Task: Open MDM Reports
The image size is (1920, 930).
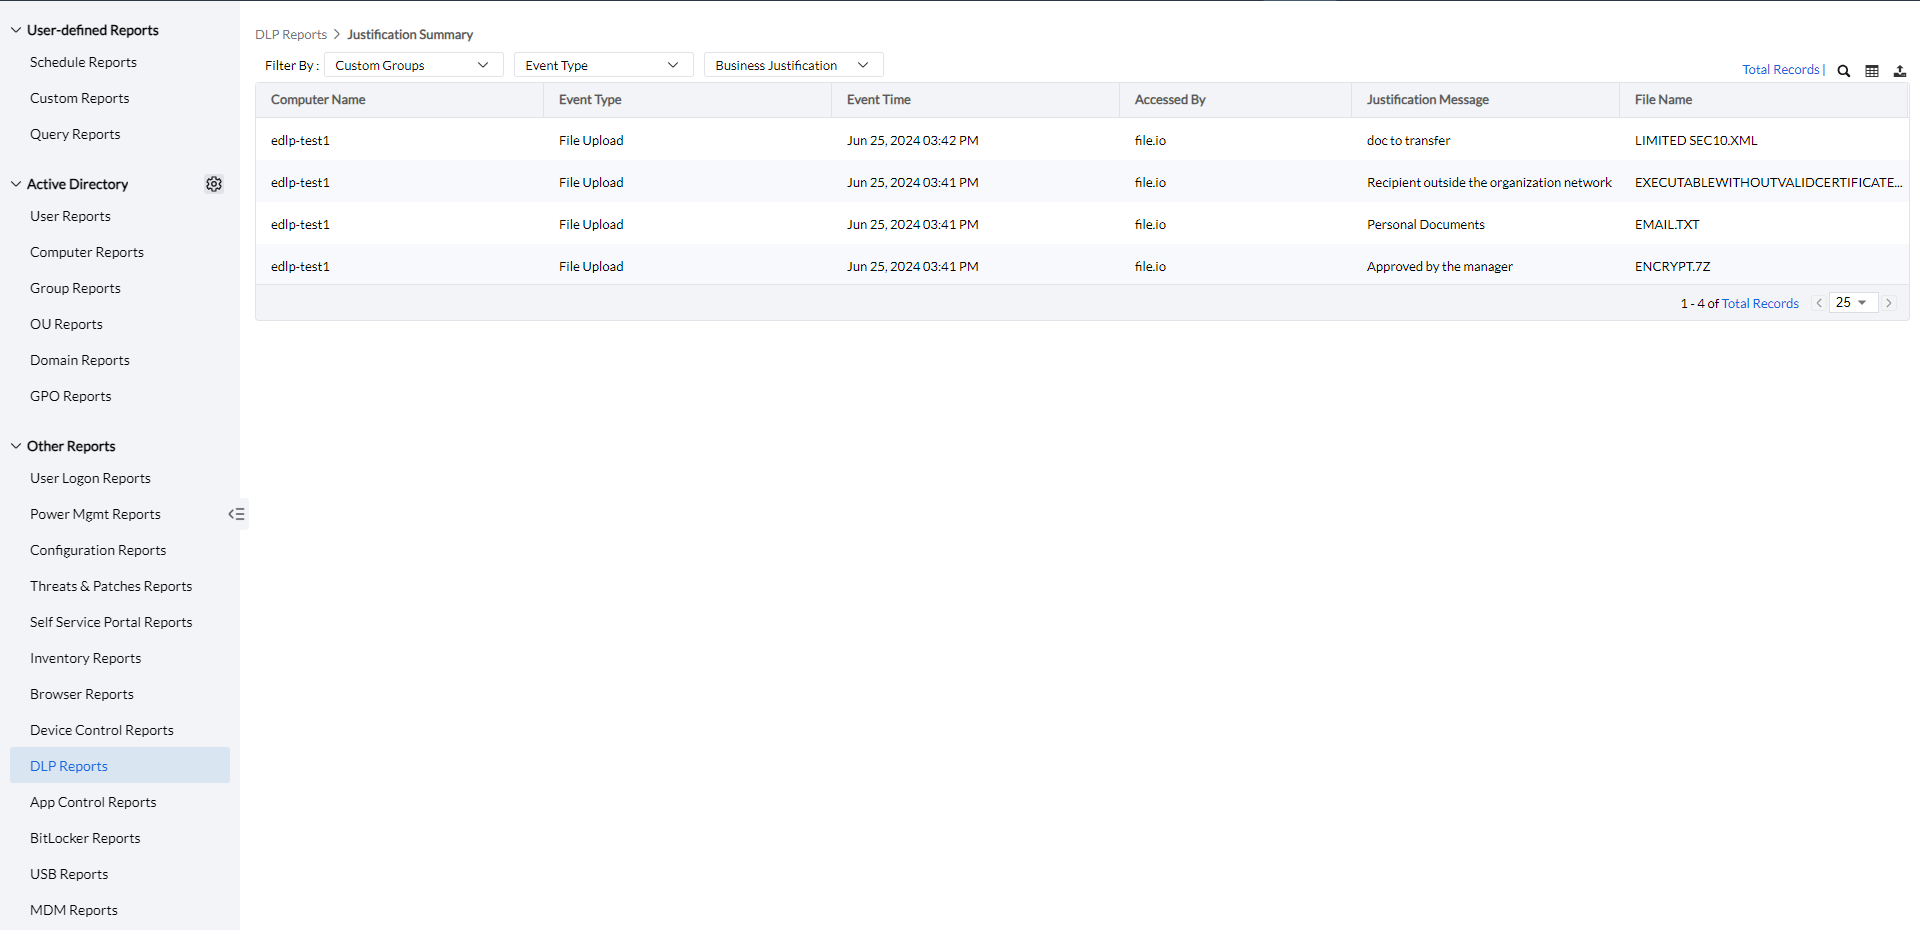Action: pos(74,910)
